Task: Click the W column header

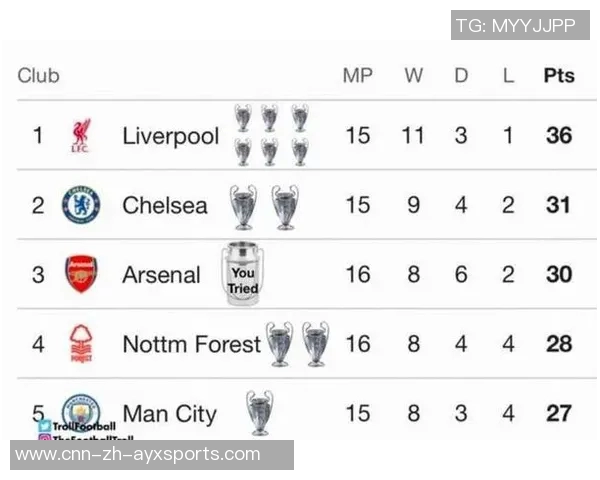Action: (413, 75)
